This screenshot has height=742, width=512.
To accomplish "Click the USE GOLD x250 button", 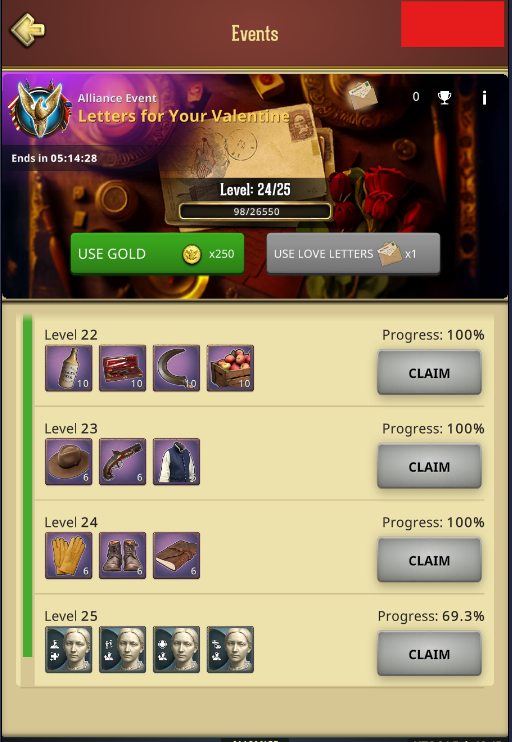I will 158,254.
